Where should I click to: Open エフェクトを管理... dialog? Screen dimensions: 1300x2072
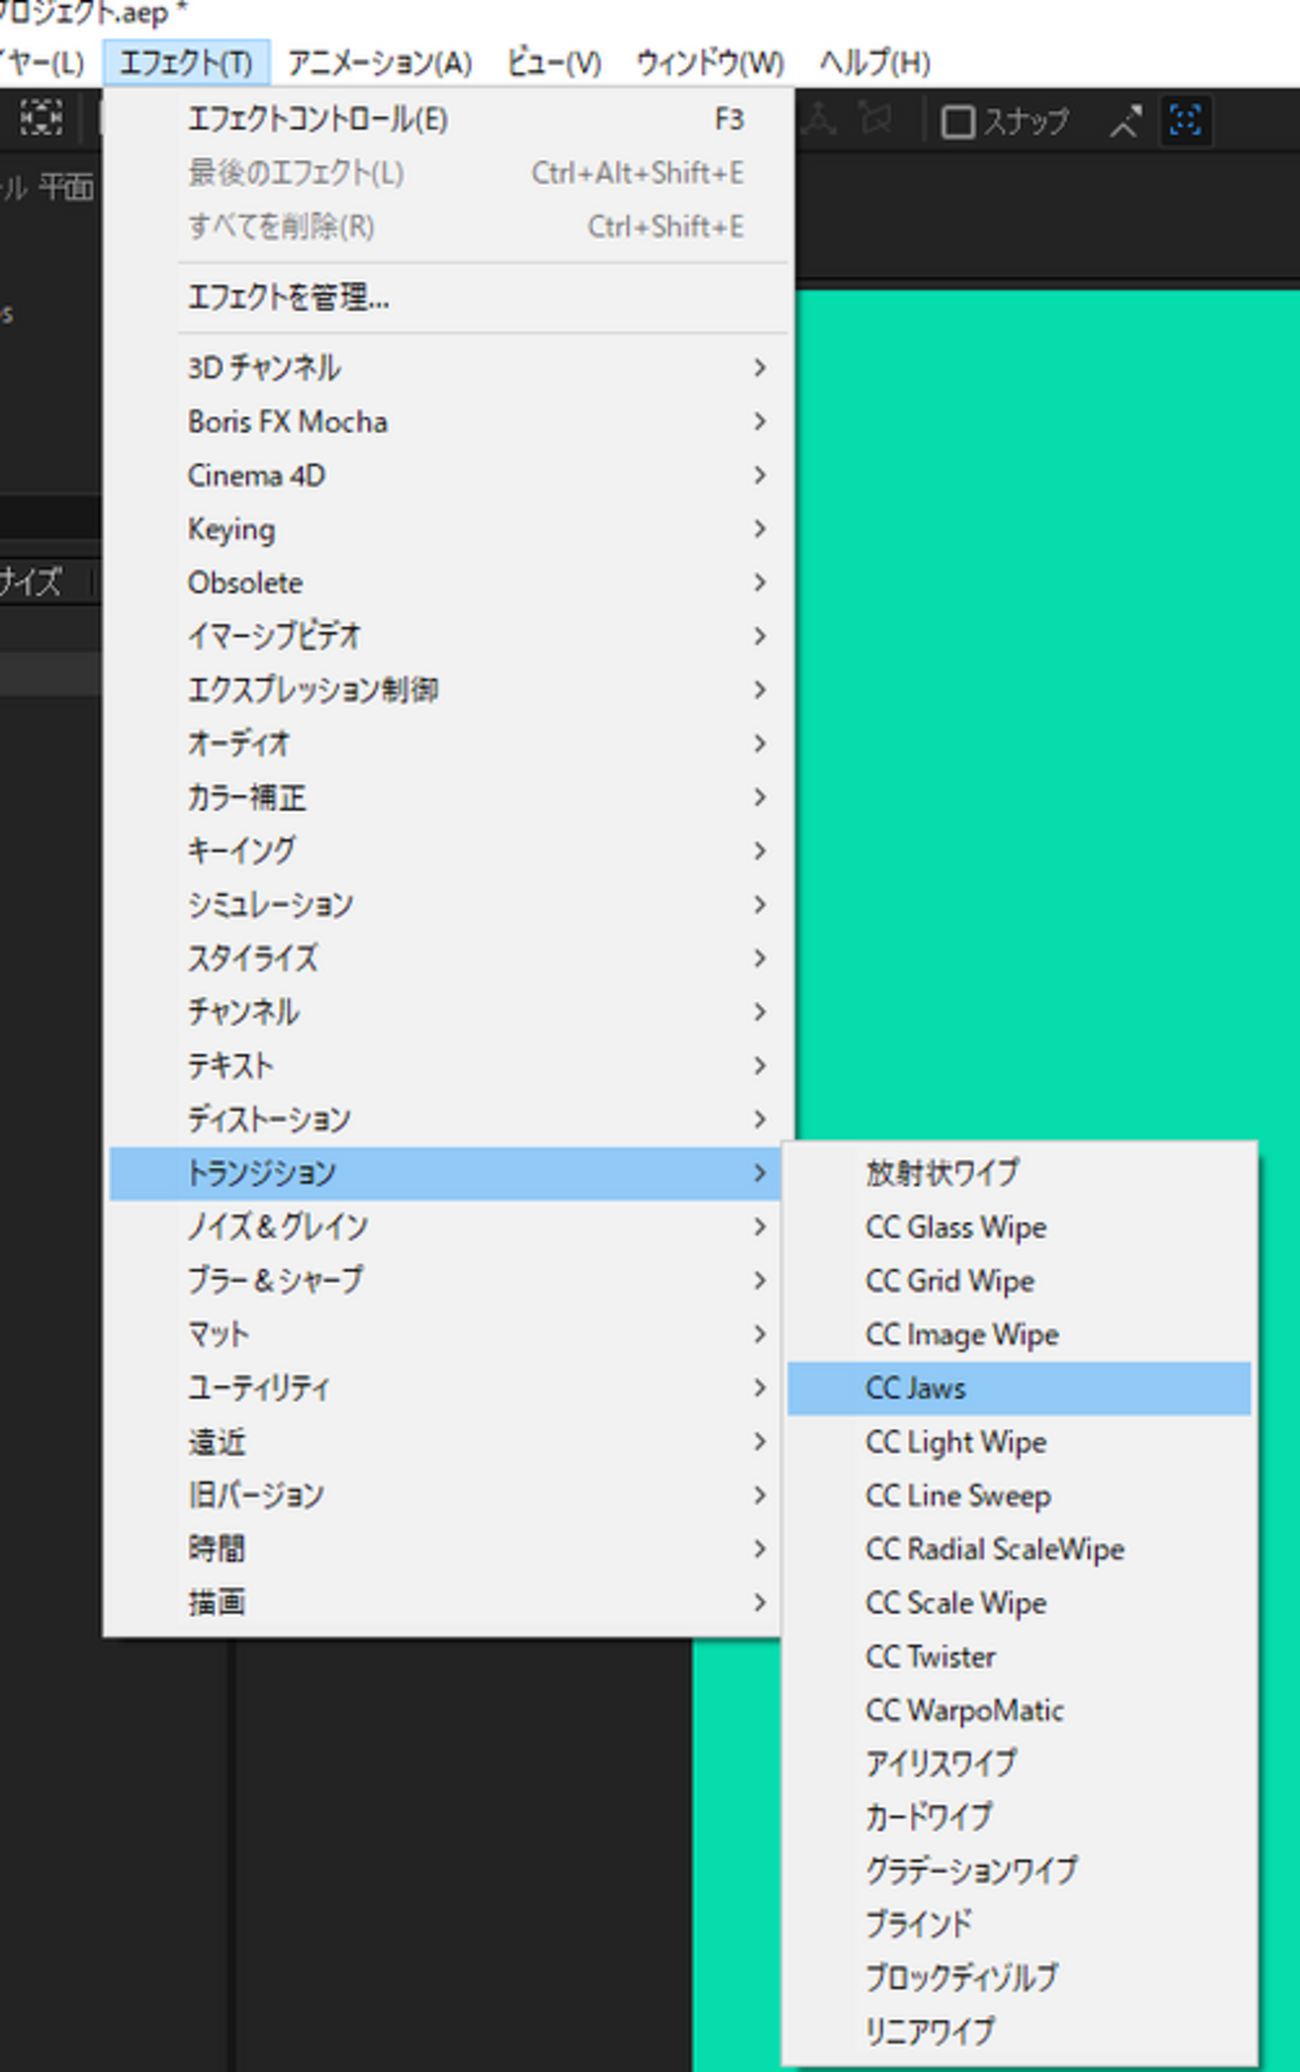coord(448,297)
